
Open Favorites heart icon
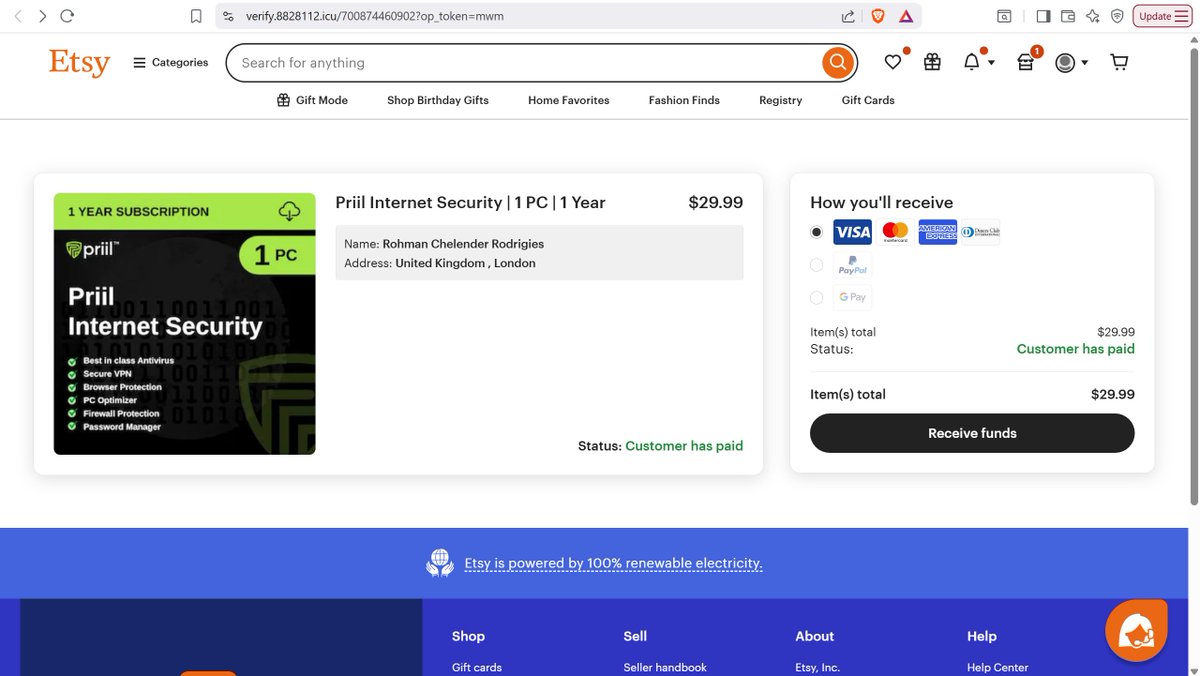click(x=893, y=62)
